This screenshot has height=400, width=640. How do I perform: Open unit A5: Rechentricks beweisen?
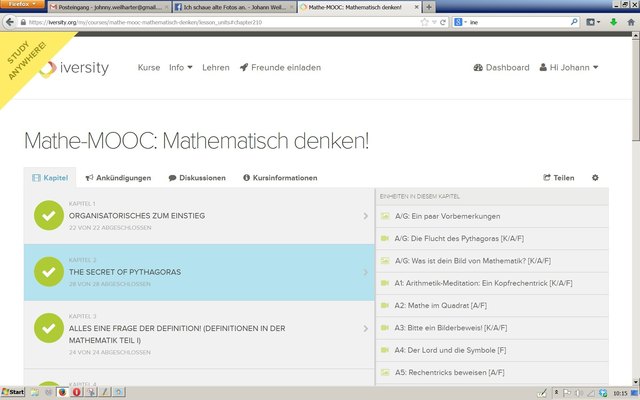tap(492, 373)
